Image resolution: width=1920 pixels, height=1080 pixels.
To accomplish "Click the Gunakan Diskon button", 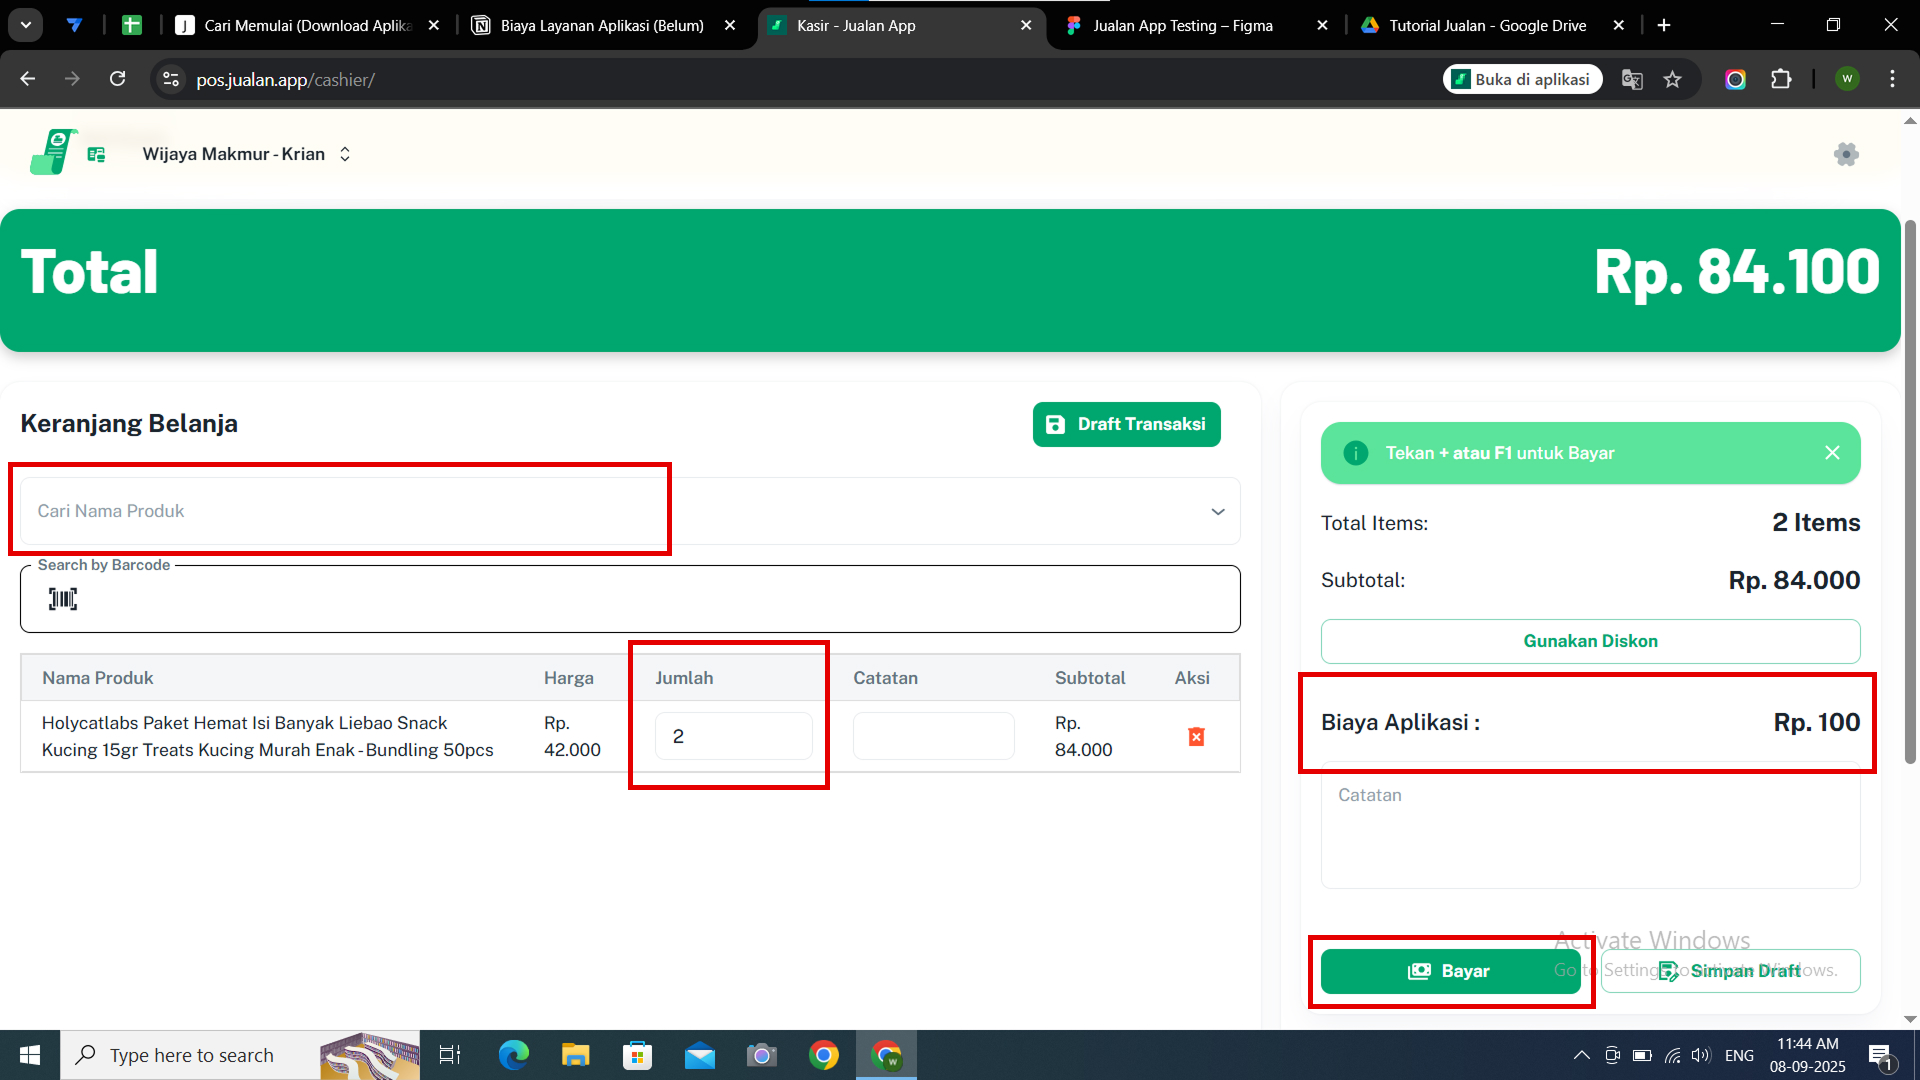I will click(x=1590, y=641).
